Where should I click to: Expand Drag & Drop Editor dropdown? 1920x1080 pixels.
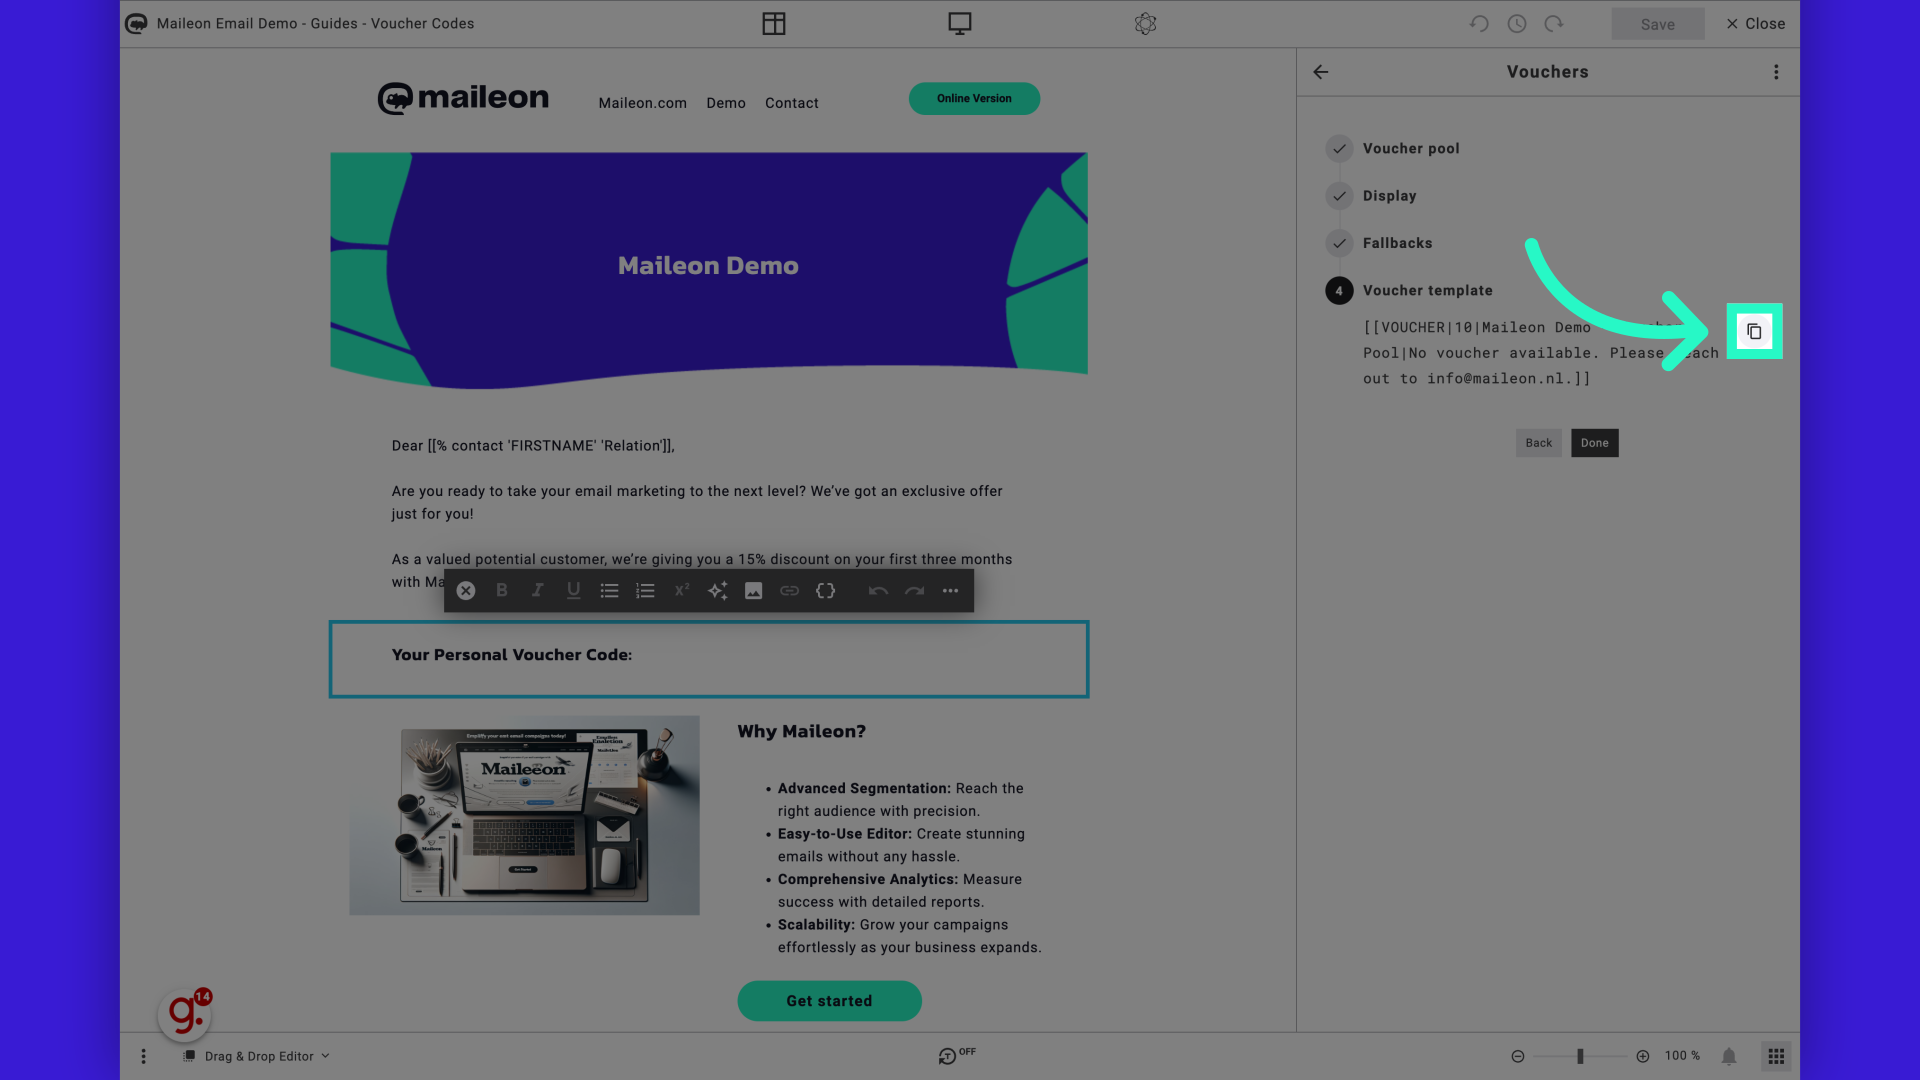tap(257, 1056)
